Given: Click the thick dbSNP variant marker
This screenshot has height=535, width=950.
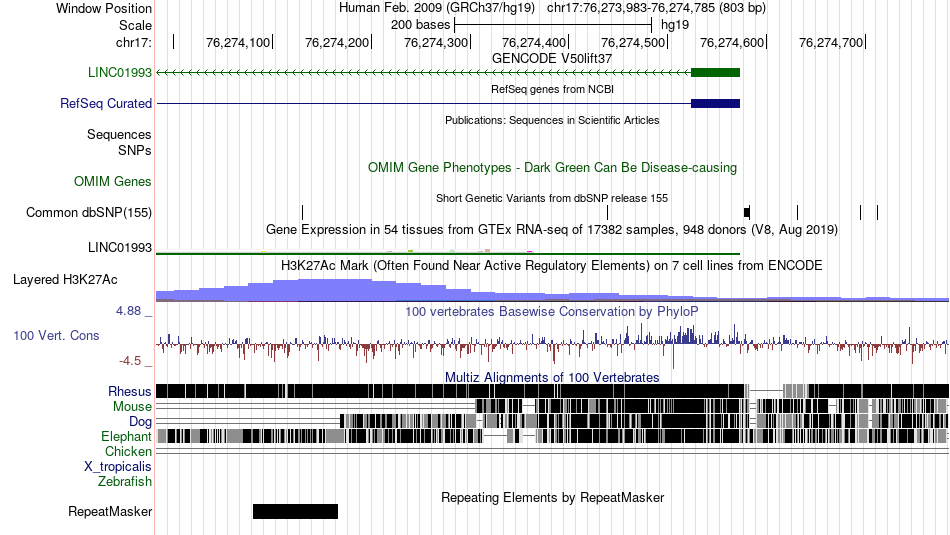Looking at the screenshot, I should (x=747, y=213).
